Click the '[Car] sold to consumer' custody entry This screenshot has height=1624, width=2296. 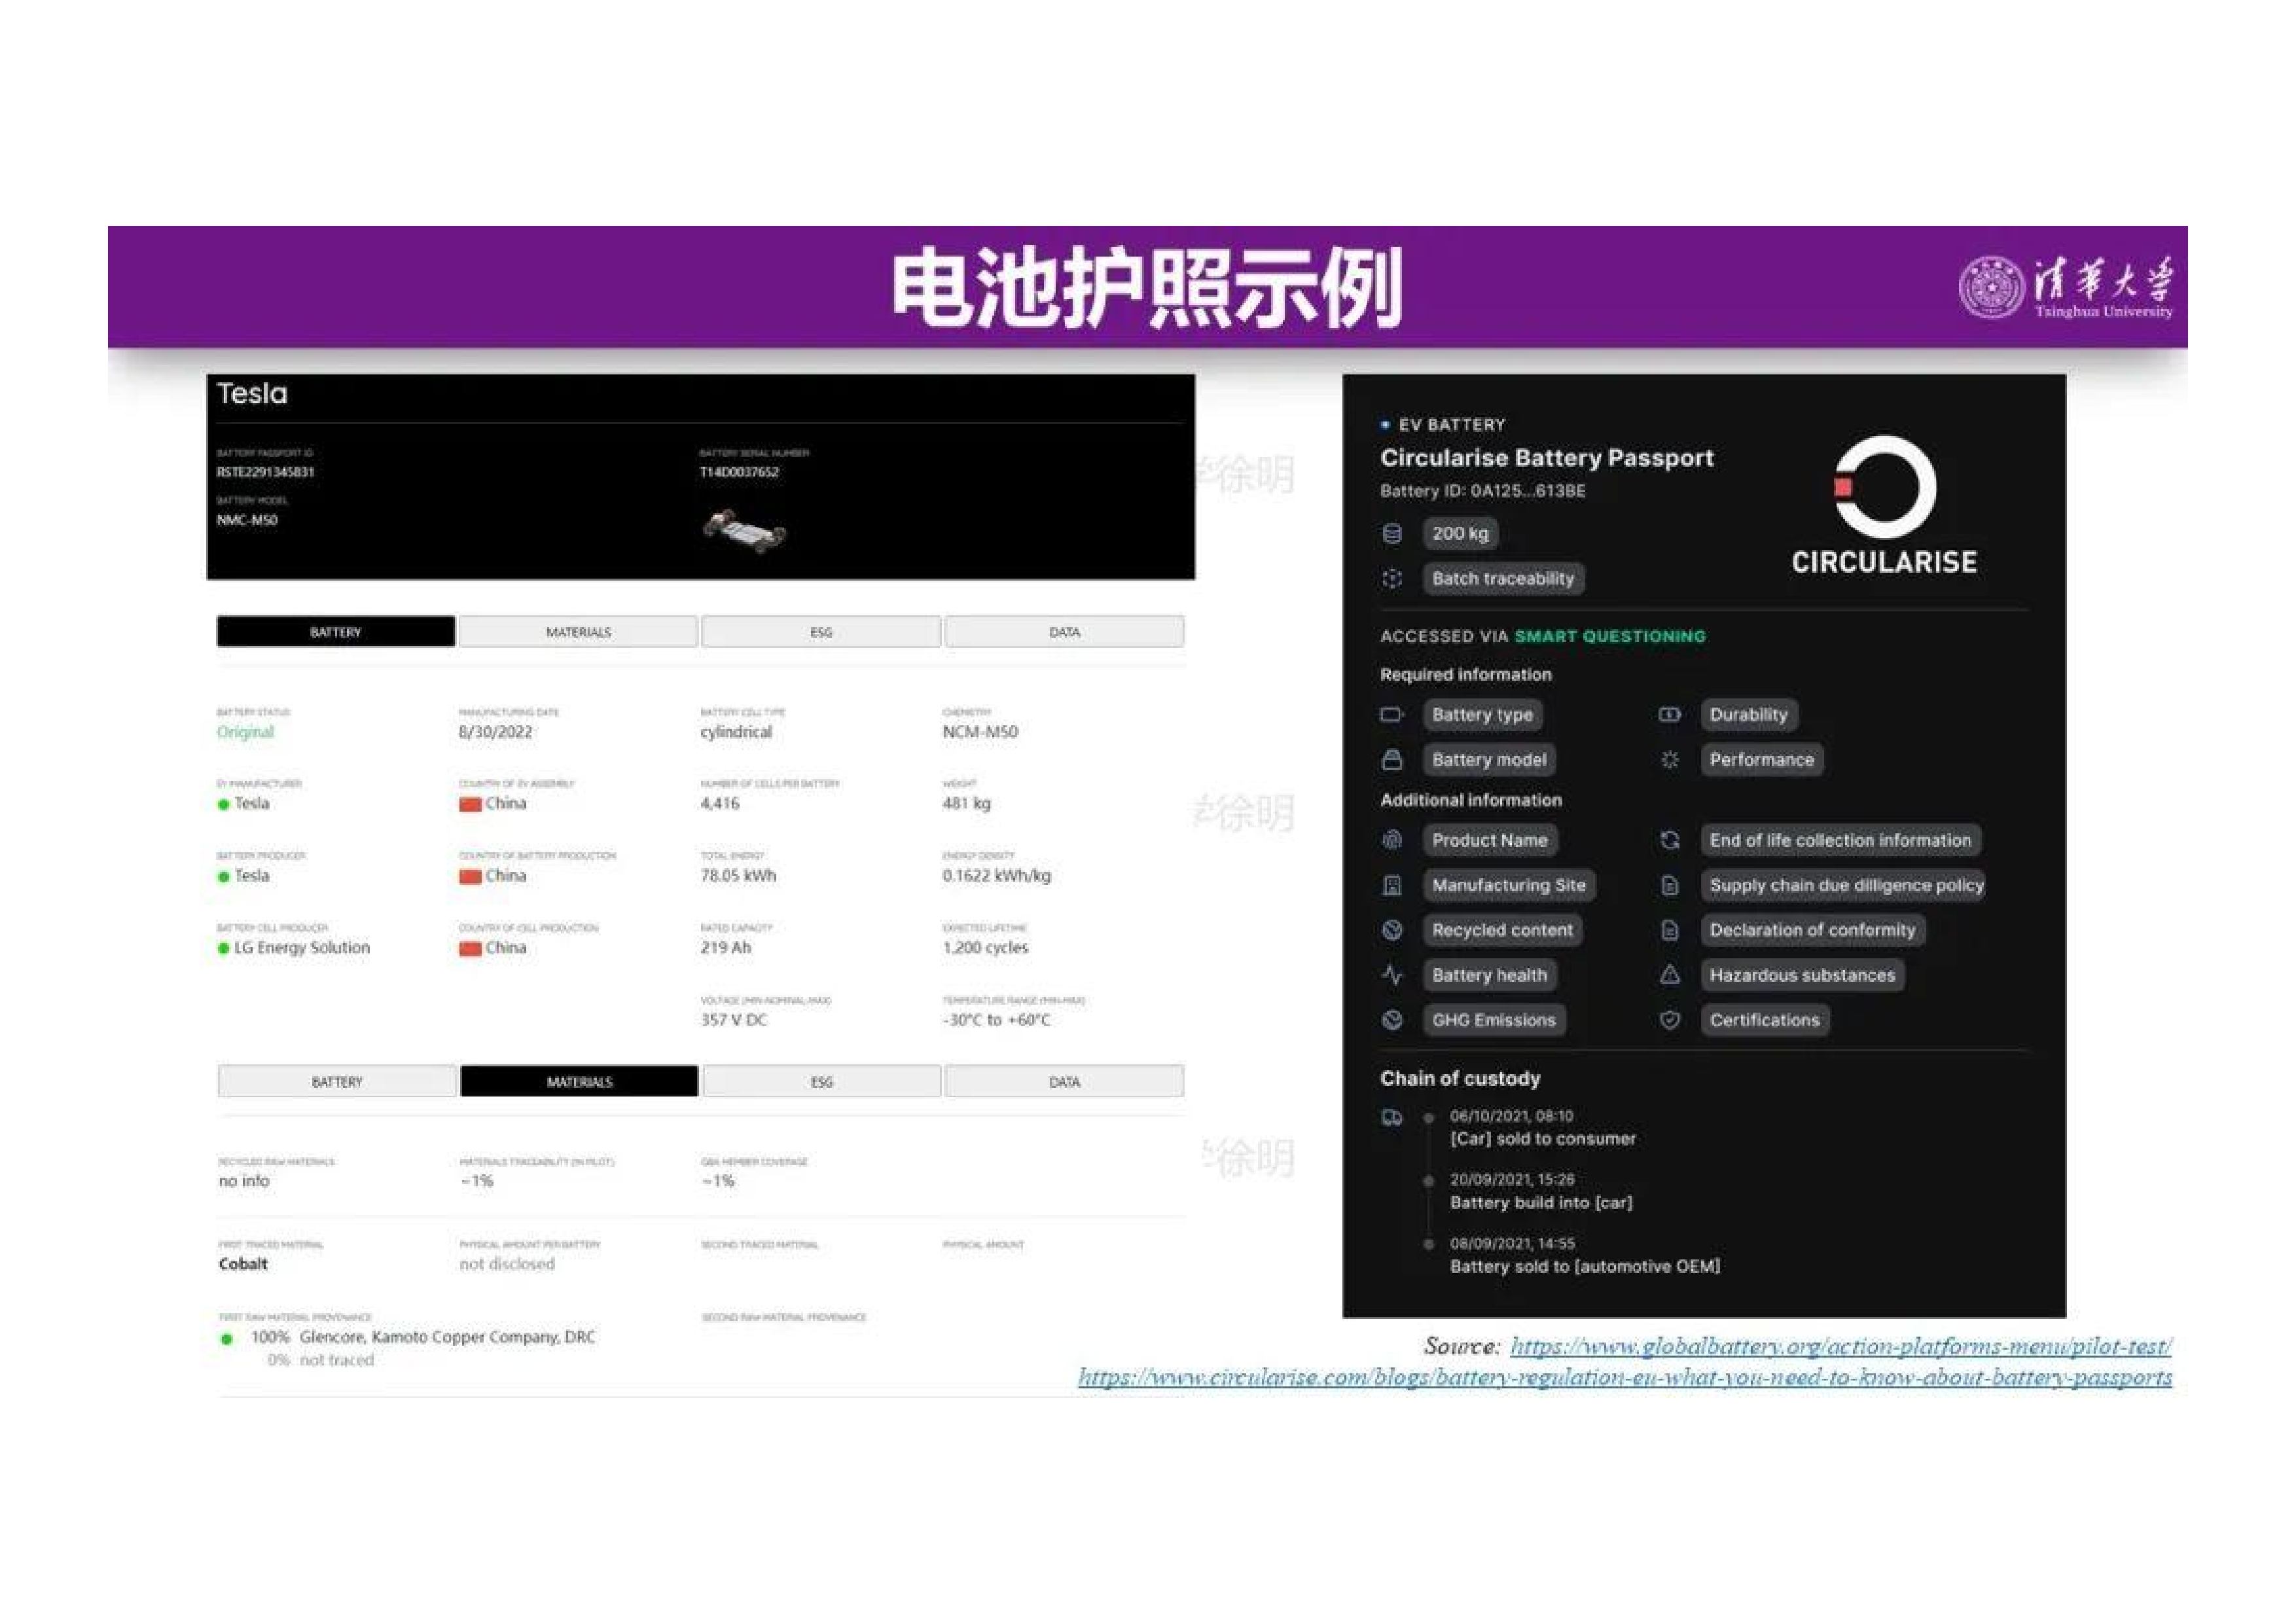pos(1543,1139)
